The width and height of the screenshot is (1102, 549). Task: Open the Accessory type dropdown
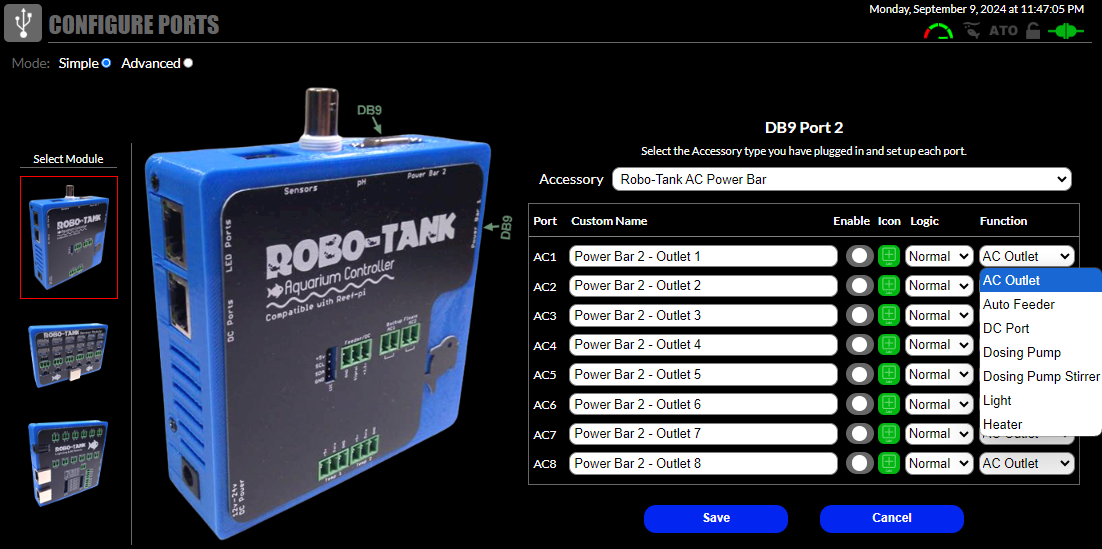click(841, 180)
